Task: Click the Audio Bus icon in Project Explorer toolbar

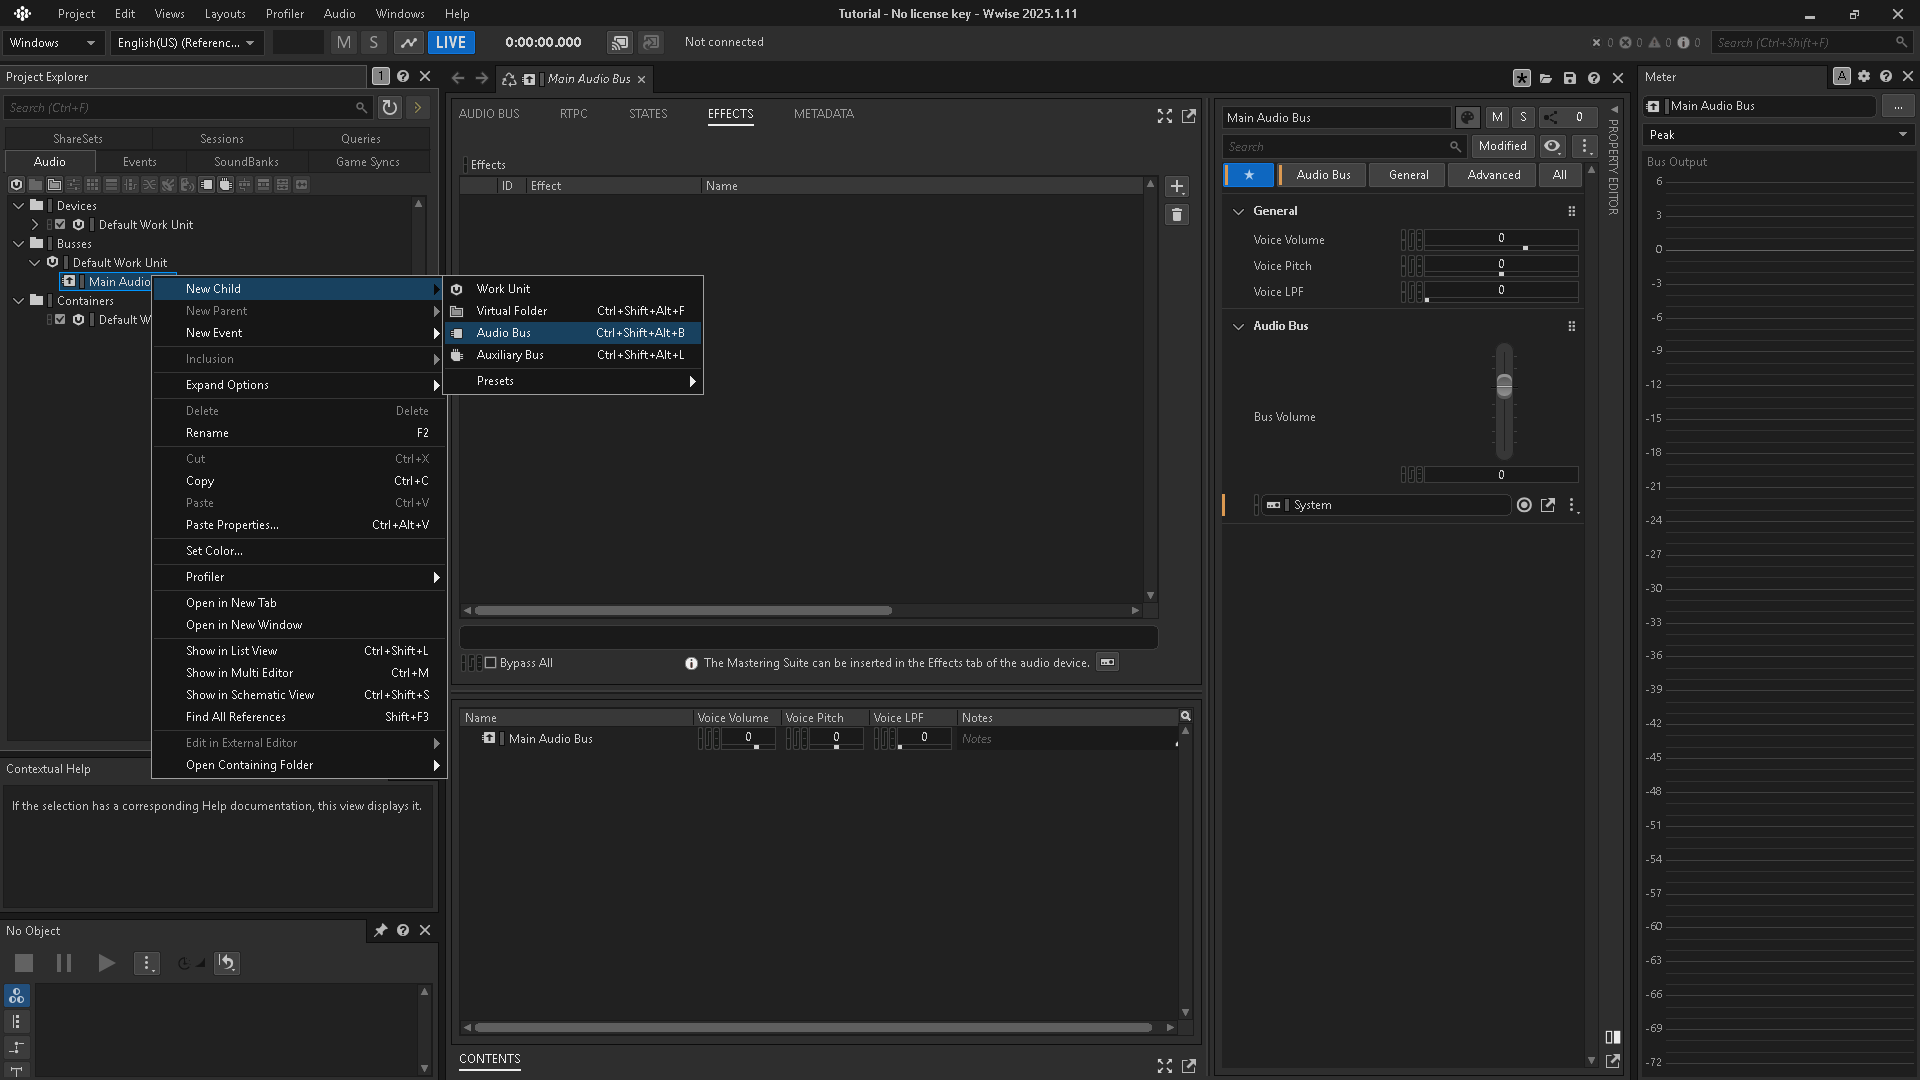Action: click(206, 184)
